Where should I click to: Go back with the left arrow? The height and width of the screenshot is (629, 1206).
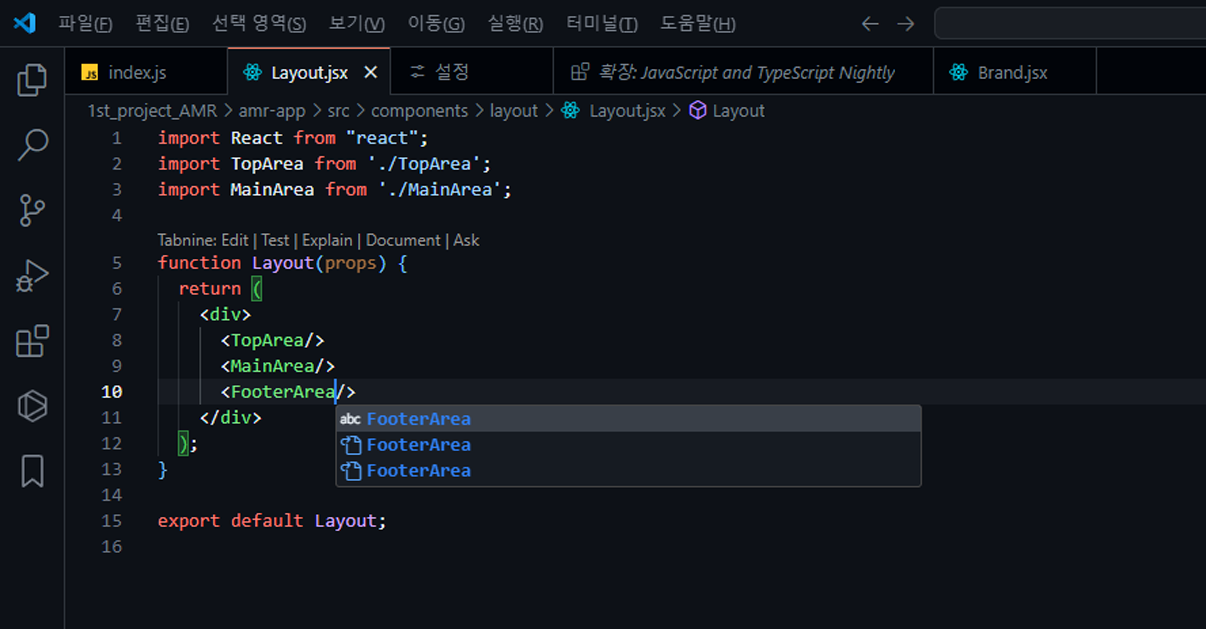pyautogui.click(x=870, y=23)
